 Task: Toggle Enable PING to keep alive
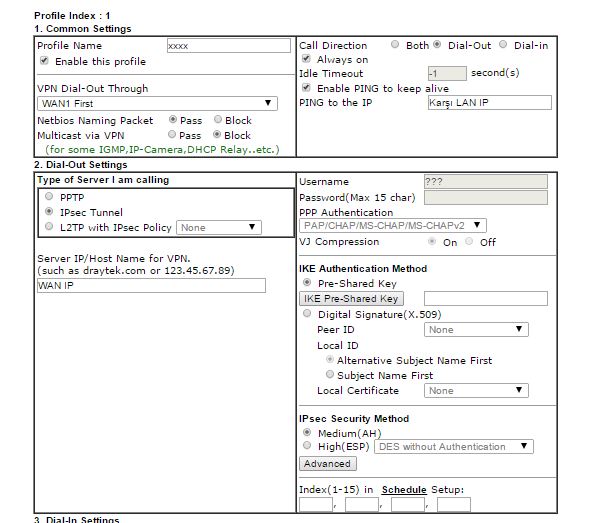click(x=307, y=88)
